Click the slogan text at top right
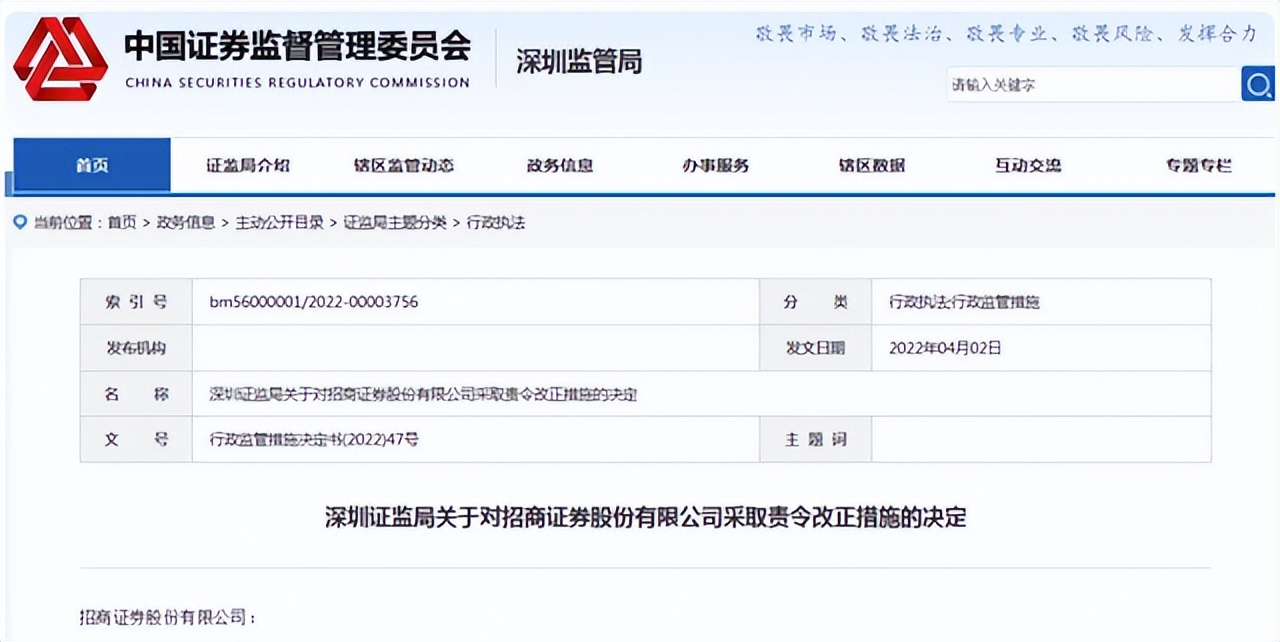Viewport: 1280px width, 642px height. pos(1007,34)
